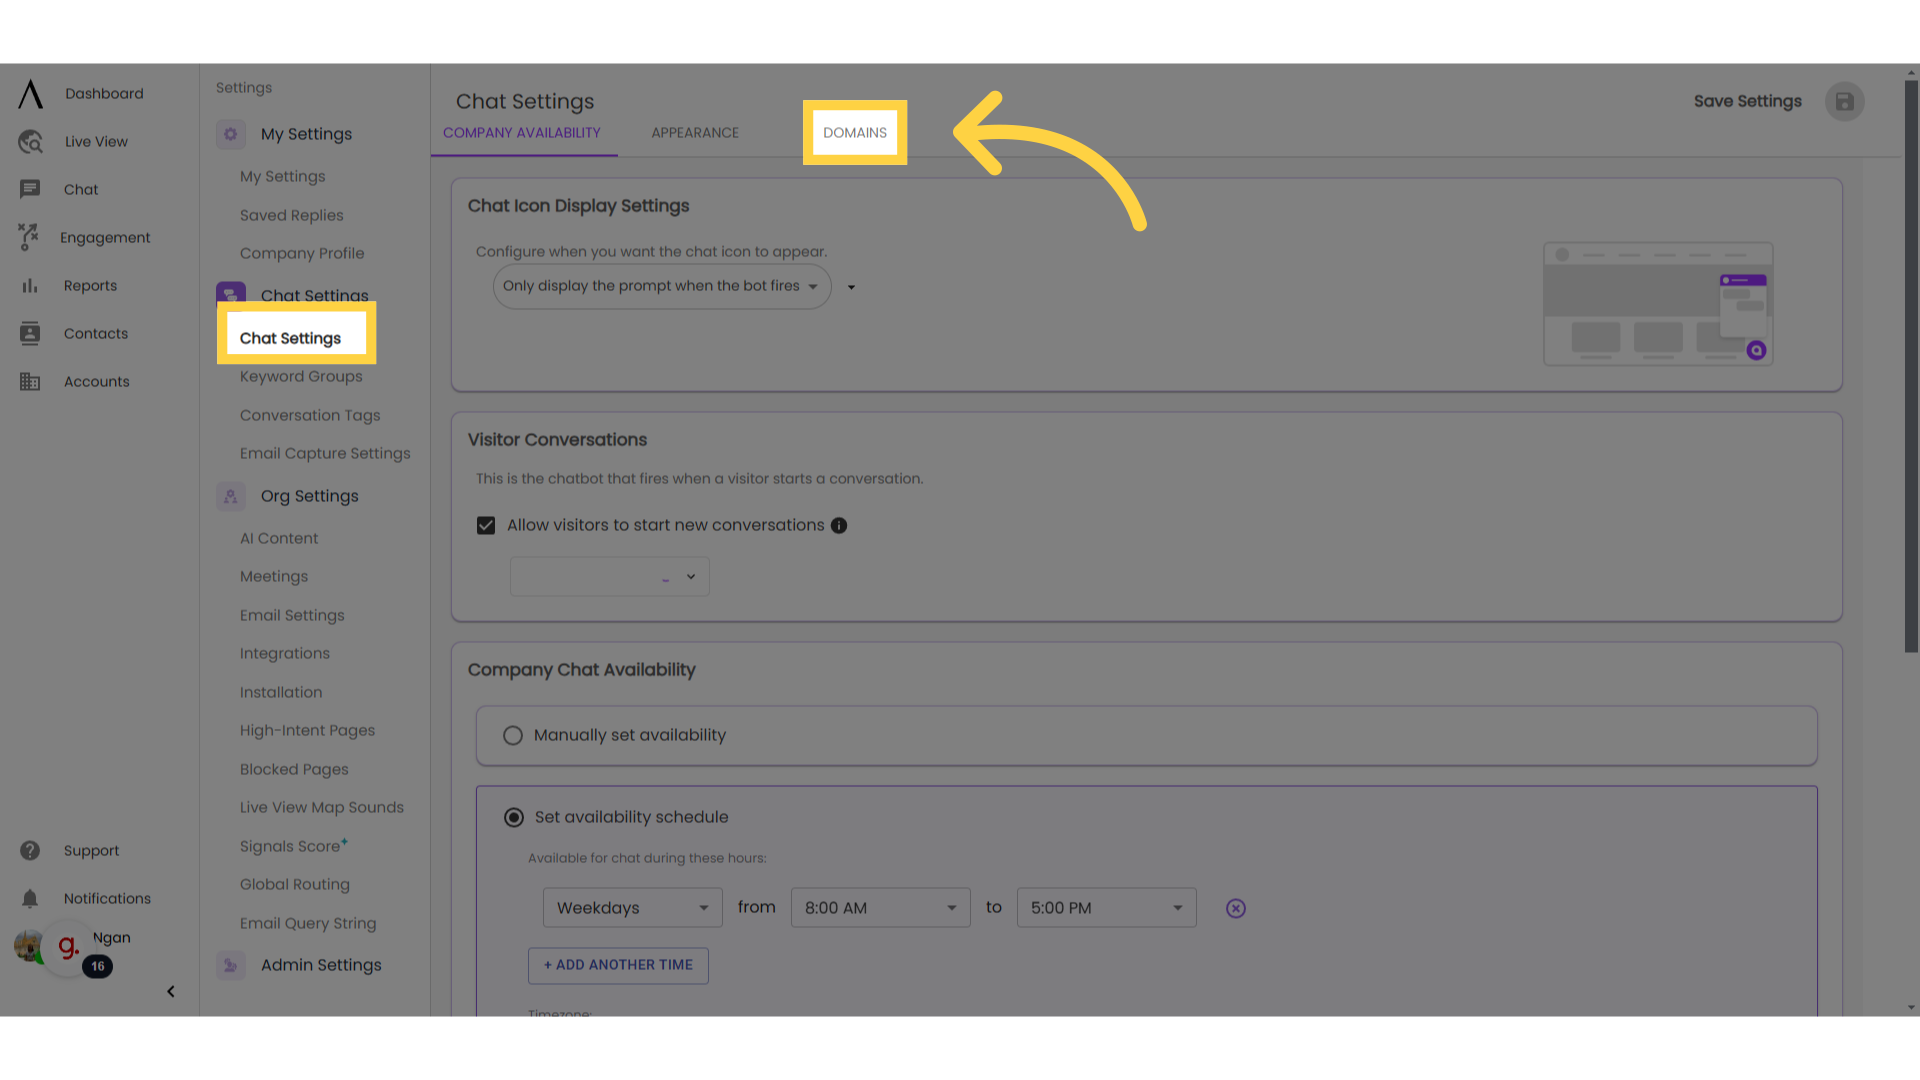The height and width of the screenshot is (1080, 1920).
Task: Select Manually set availability radio button
Action: point(513,735)
